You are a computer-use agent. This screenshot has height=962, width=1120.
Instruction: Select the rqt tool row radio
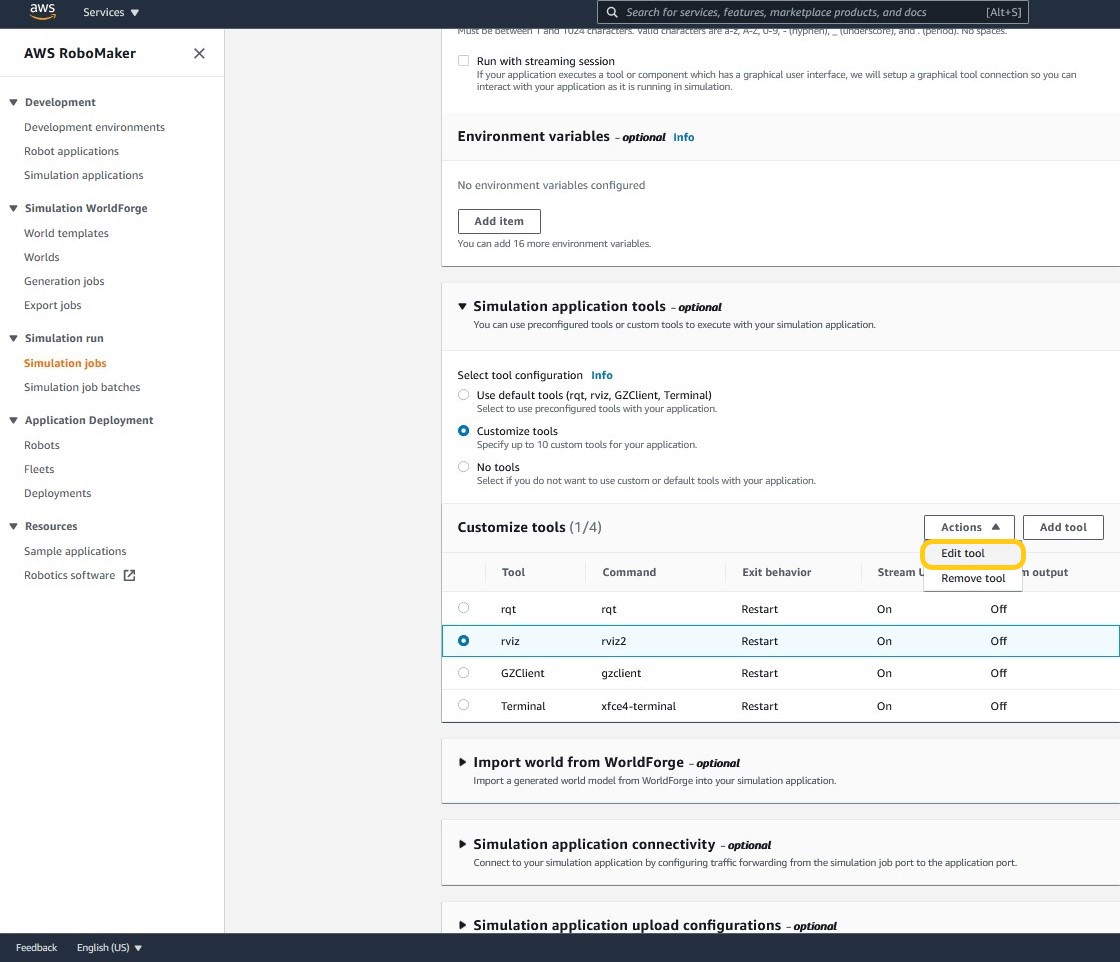coord(464,608)
